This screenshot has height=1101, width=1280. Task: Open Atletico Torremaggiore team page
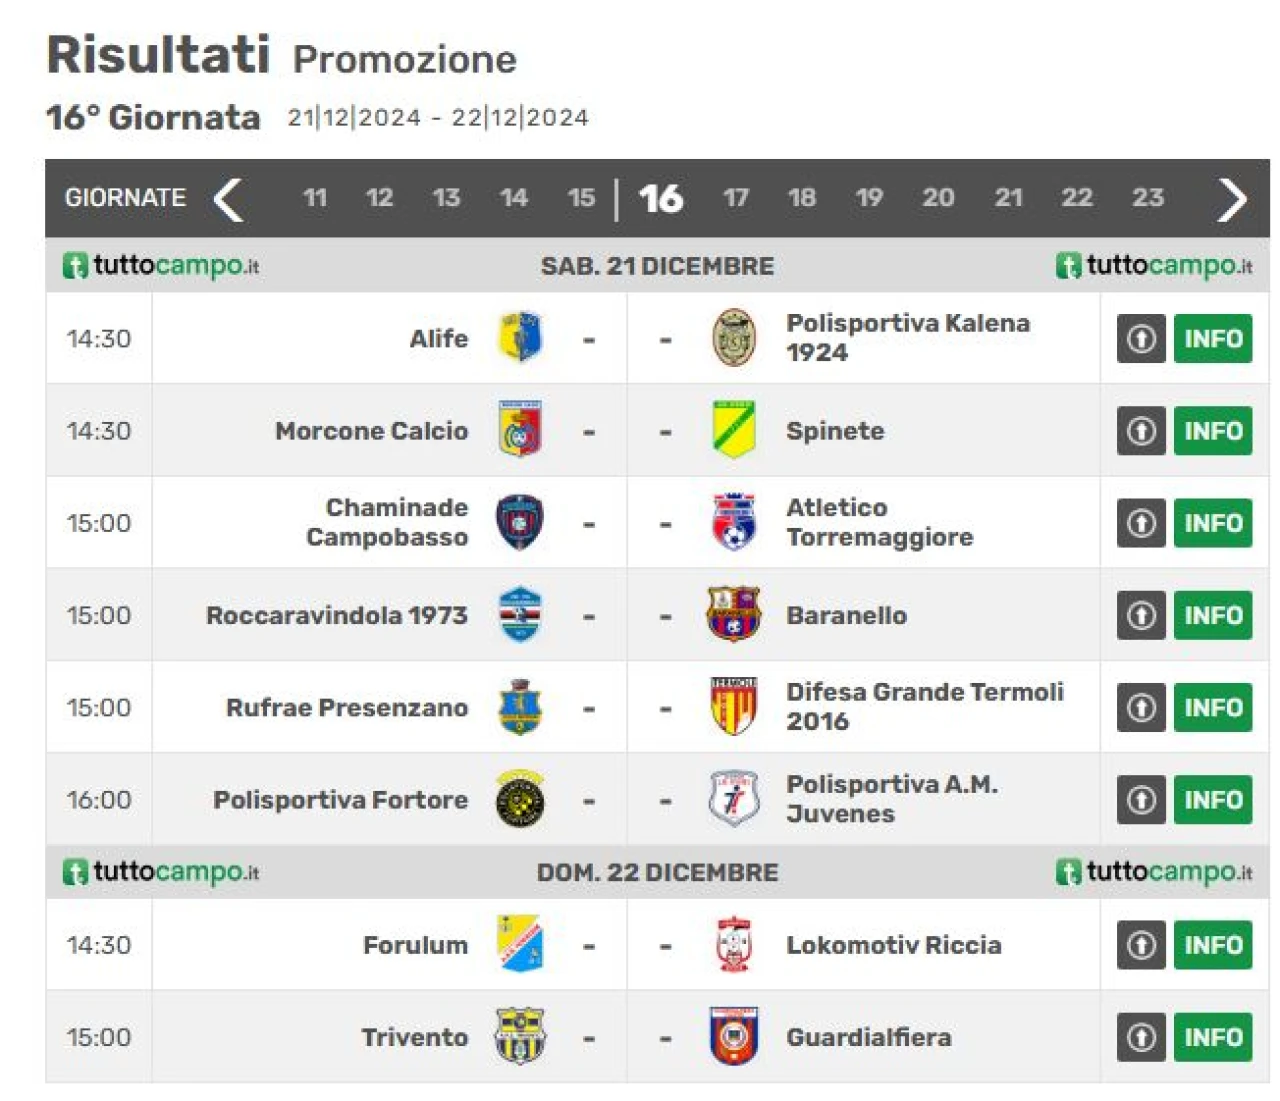pyautogui.click(x=879, y=522)
